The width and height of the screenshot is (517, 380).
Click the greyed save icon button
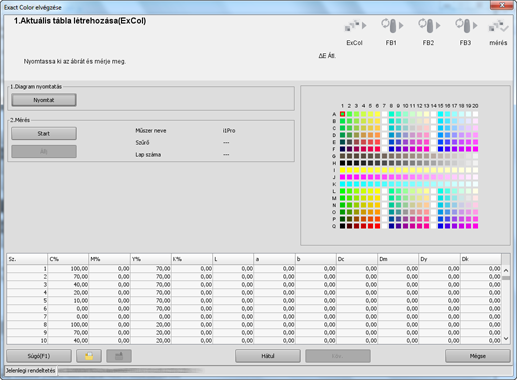(119, 356)
